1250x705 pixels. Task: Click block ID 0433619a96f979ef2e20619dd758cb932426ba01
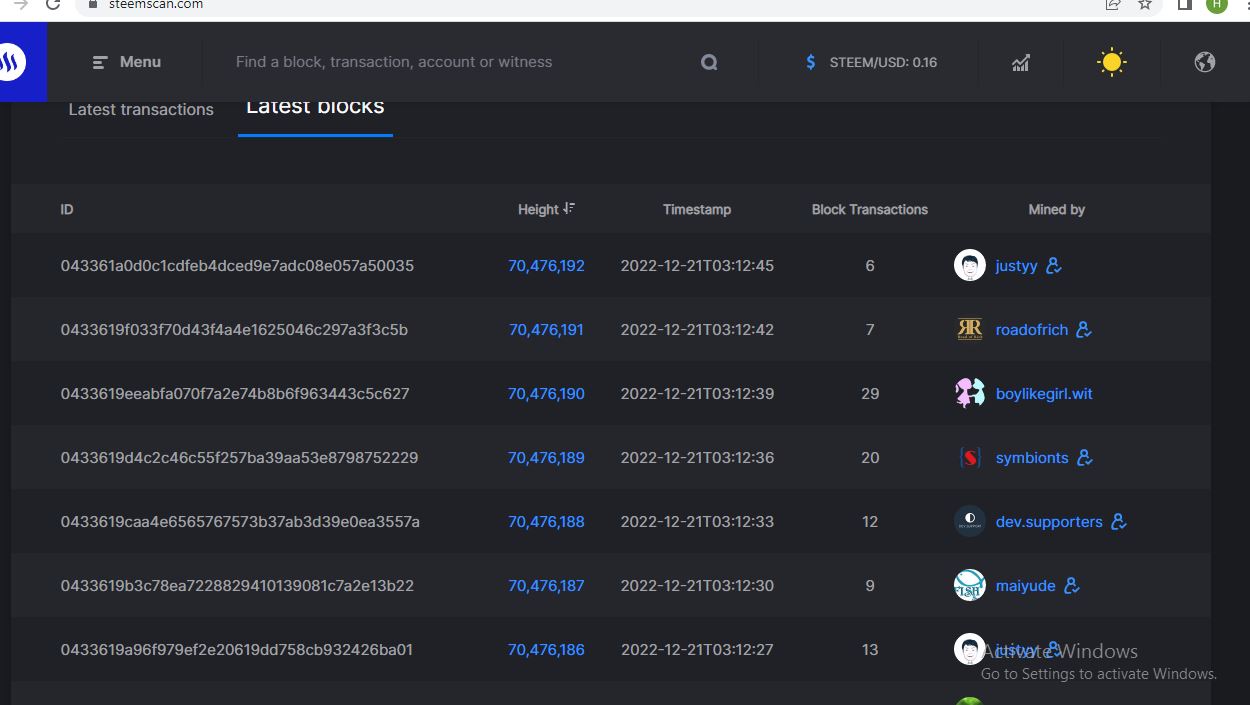(x=236, y=650)
